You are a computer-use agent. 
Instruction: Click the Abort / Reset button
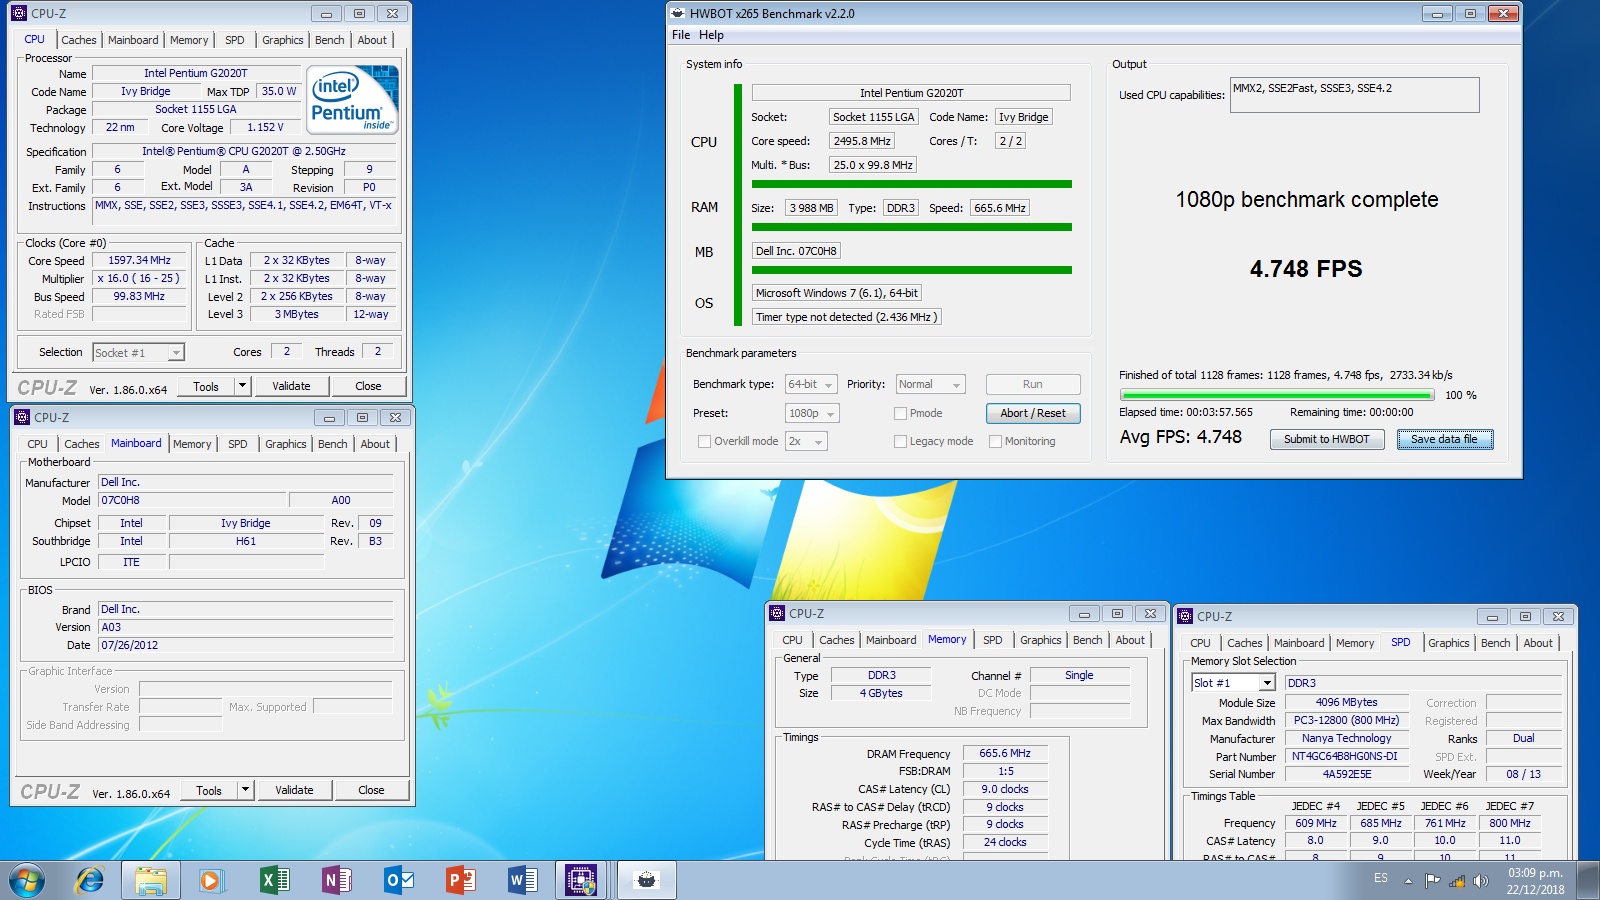pos(1033,413)
